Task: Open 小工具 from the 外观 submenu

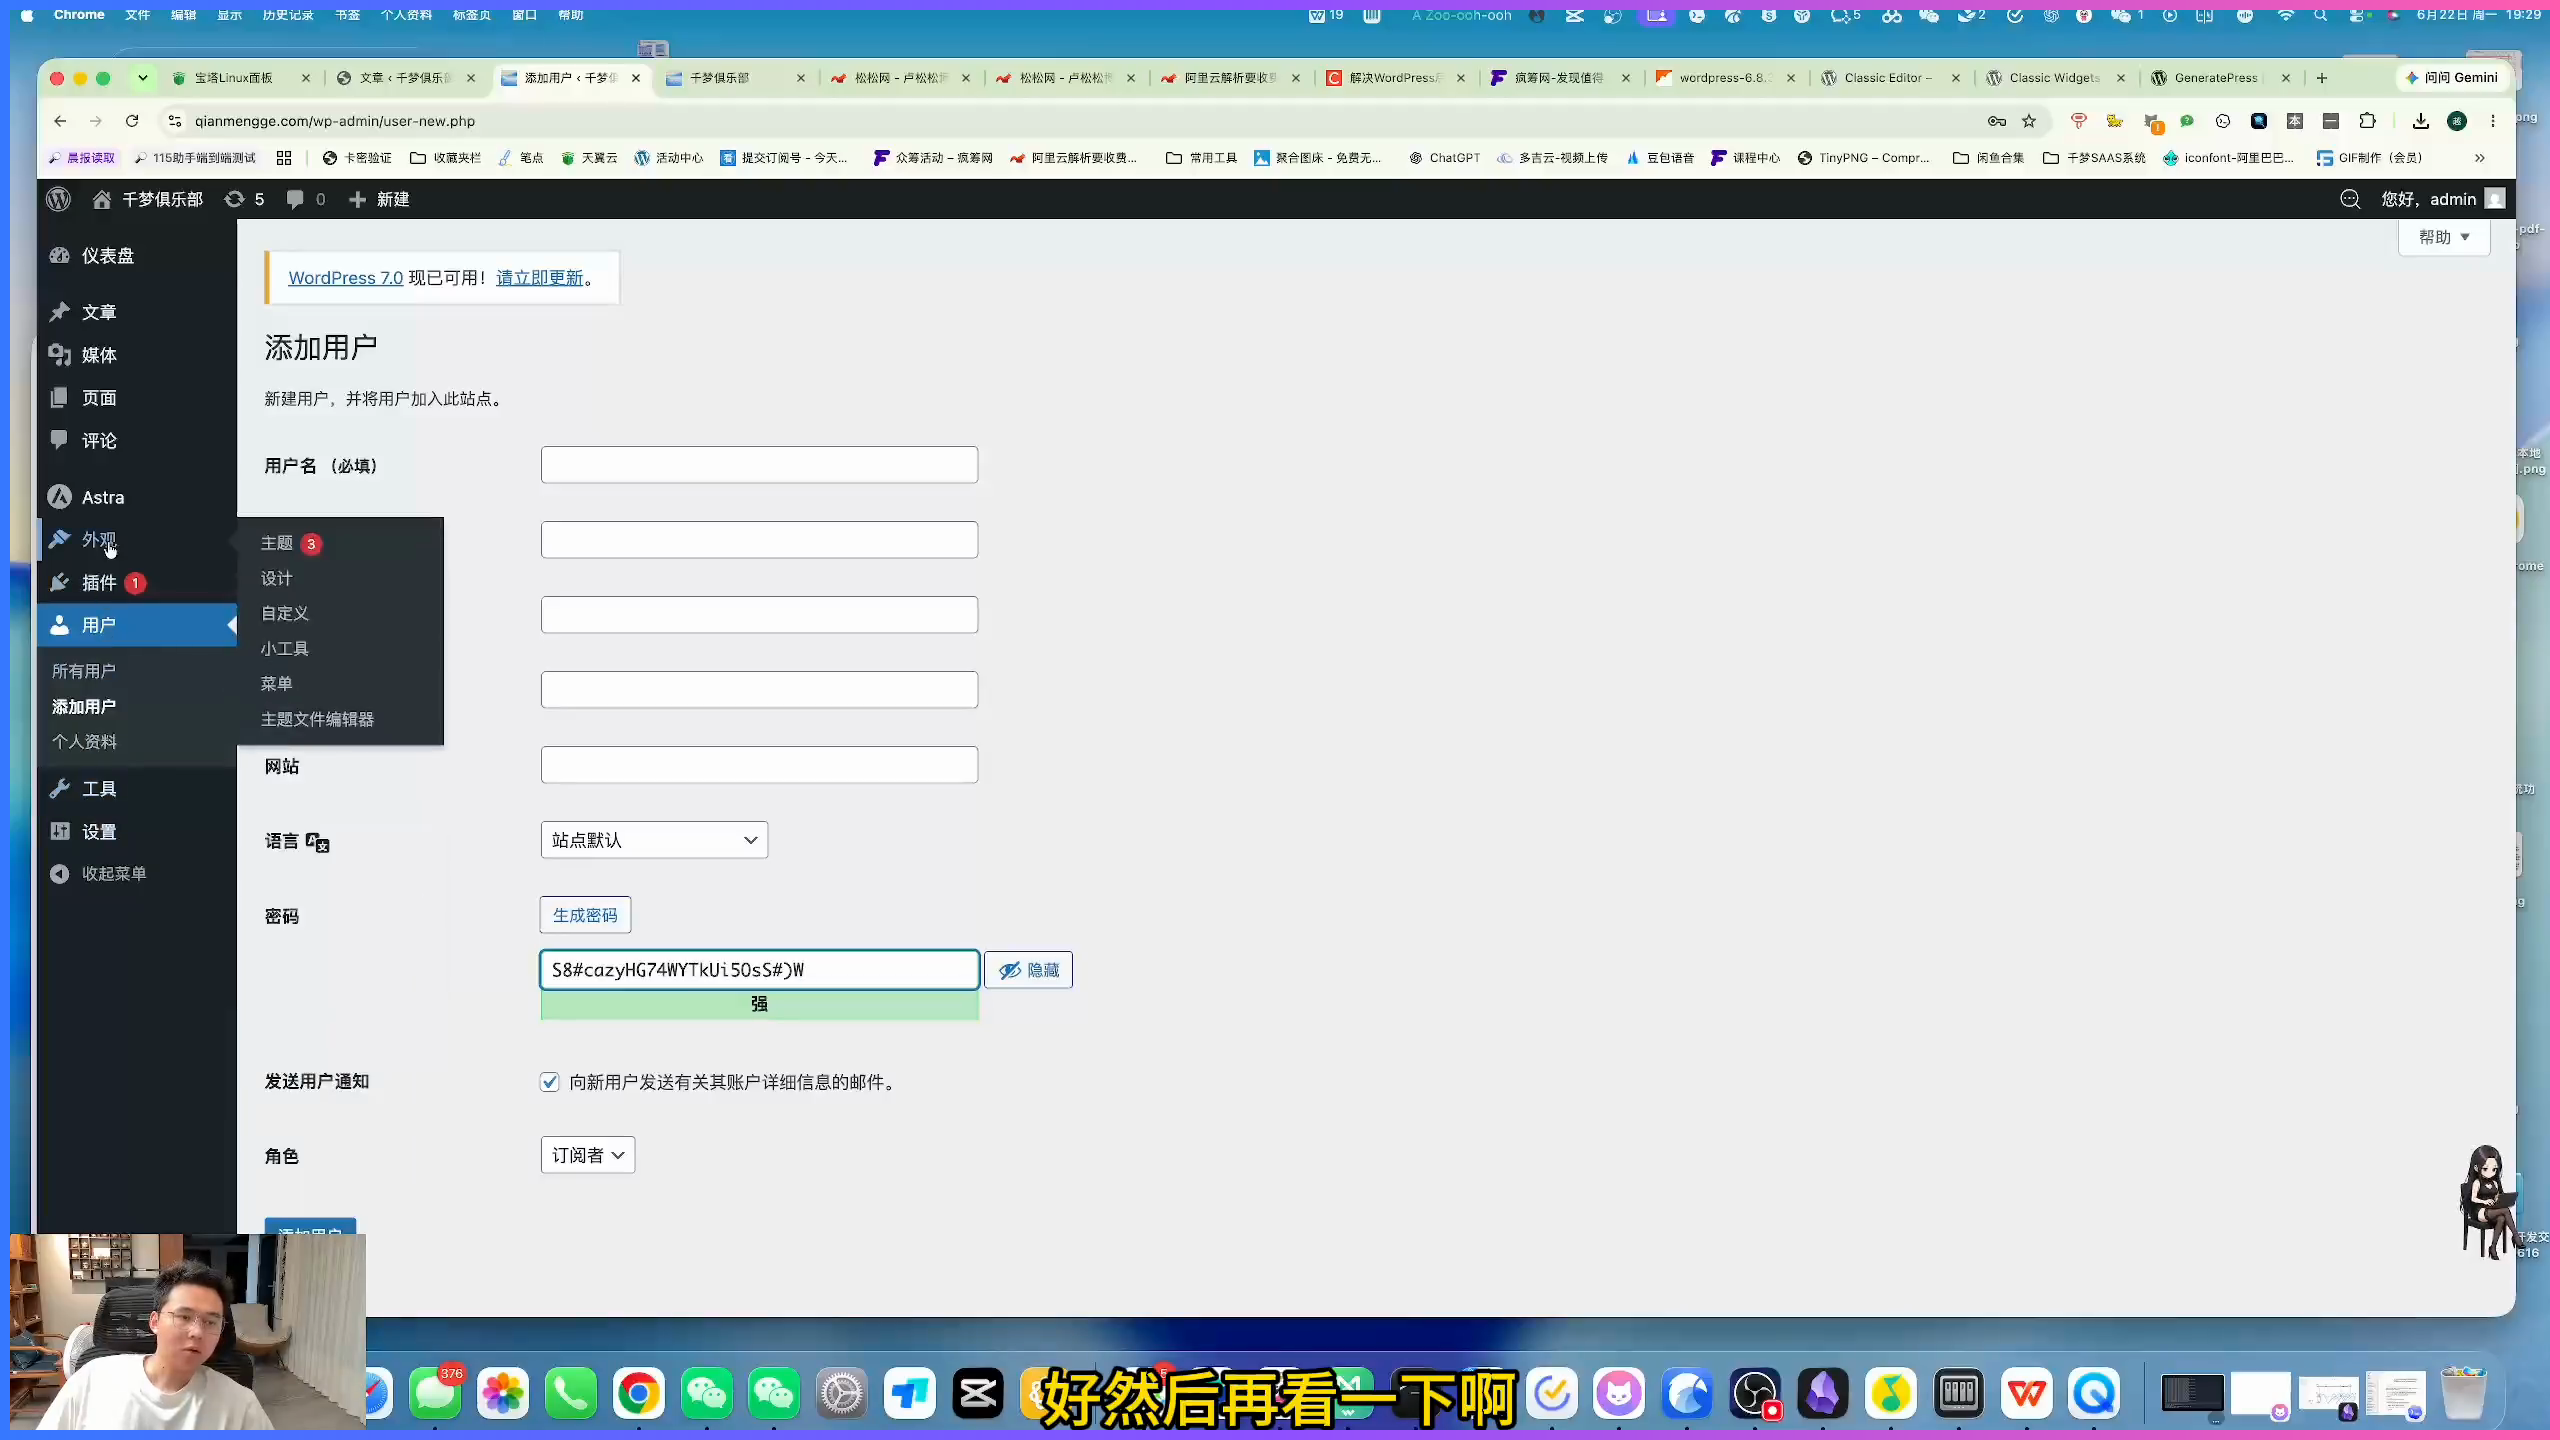Action: point(285,649)
